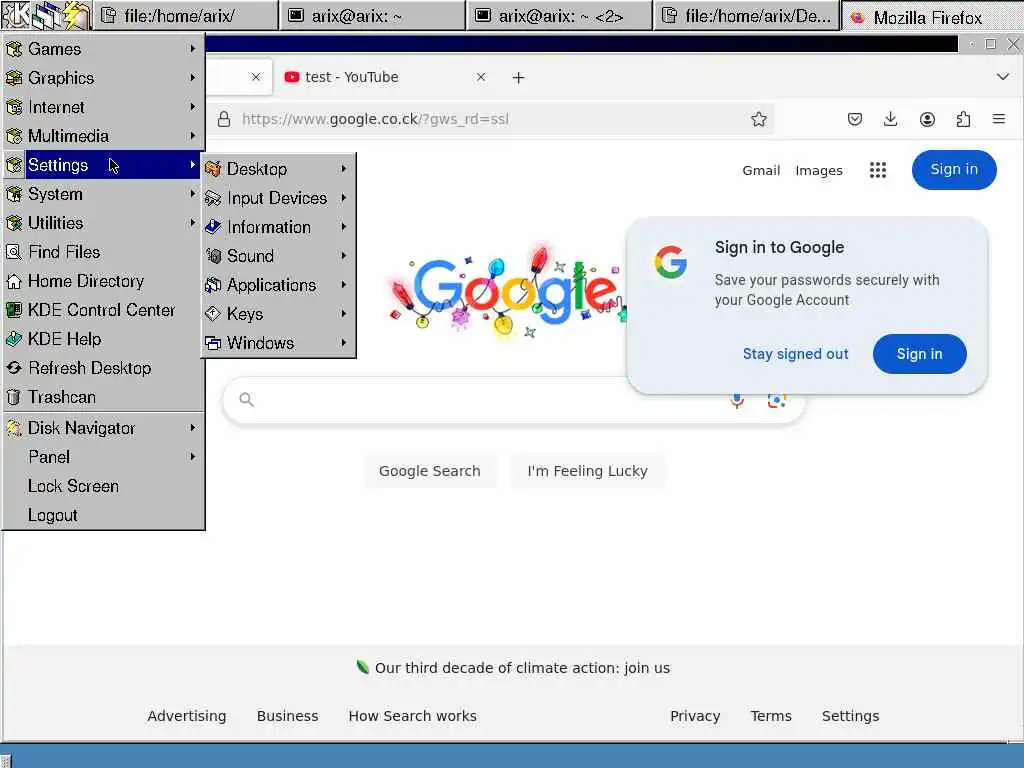
Task: Expand the Panel submenu
Action: 103,457
